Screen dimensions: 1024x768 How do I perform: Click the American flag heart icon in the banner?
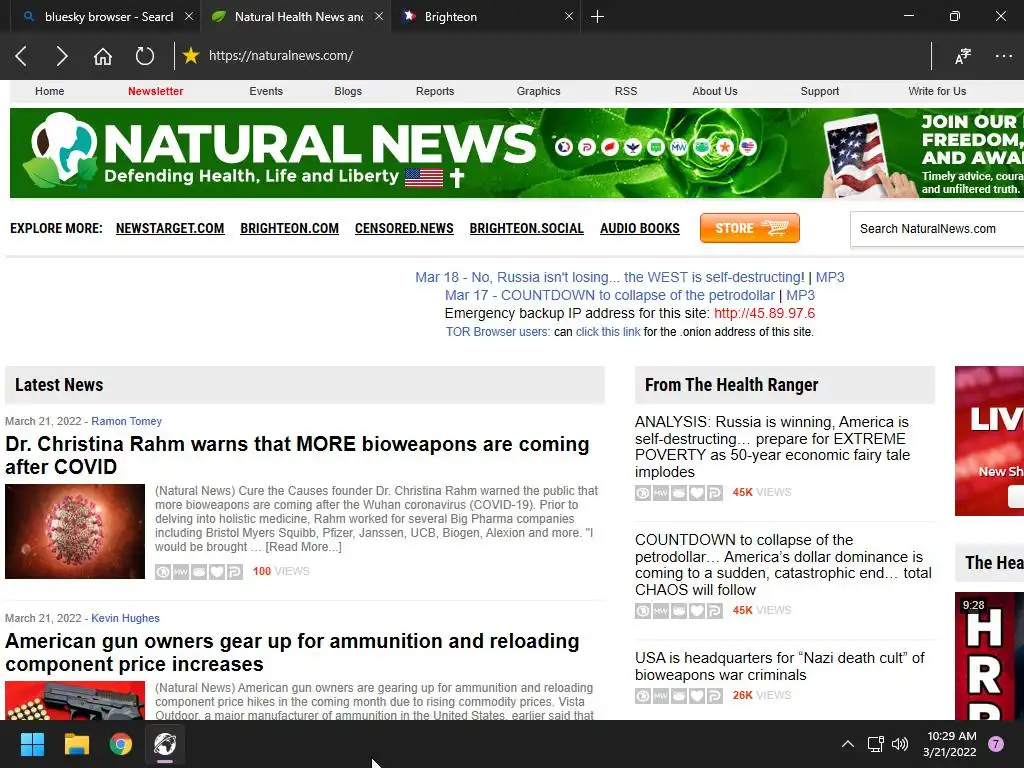[748, 148]
